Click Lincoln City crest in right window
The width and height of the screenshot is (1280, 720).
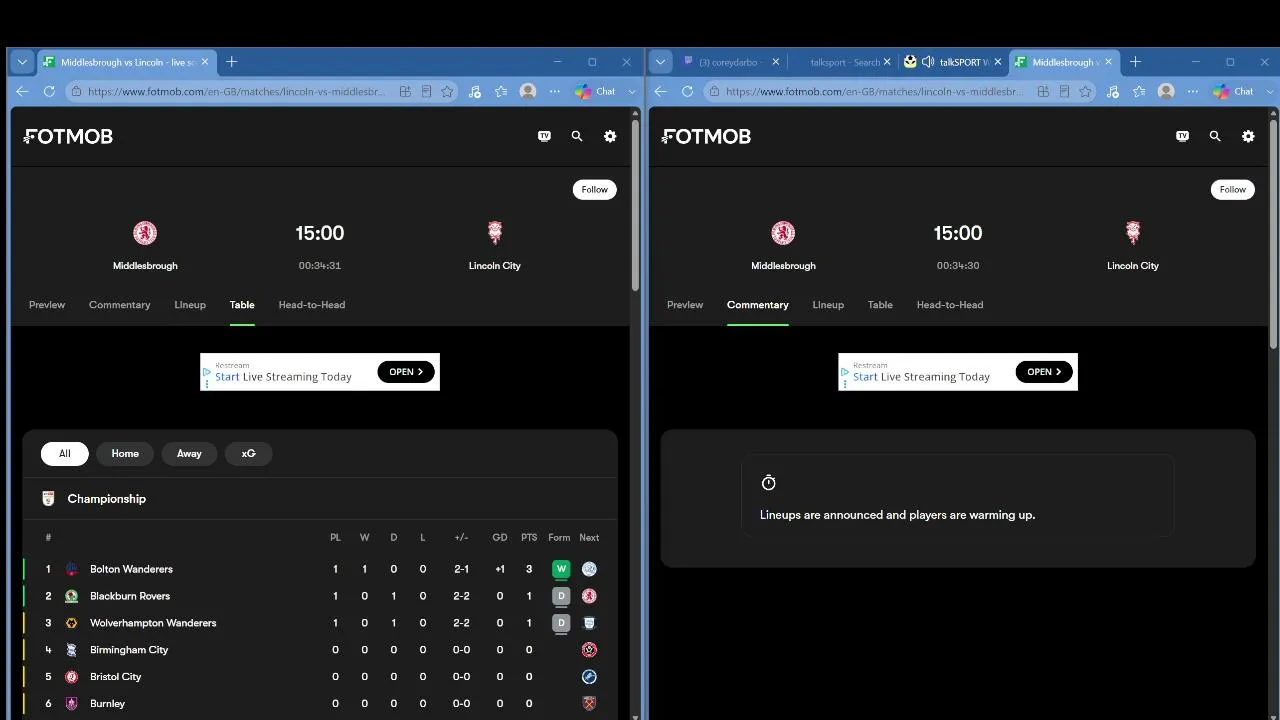(1133, 233)
